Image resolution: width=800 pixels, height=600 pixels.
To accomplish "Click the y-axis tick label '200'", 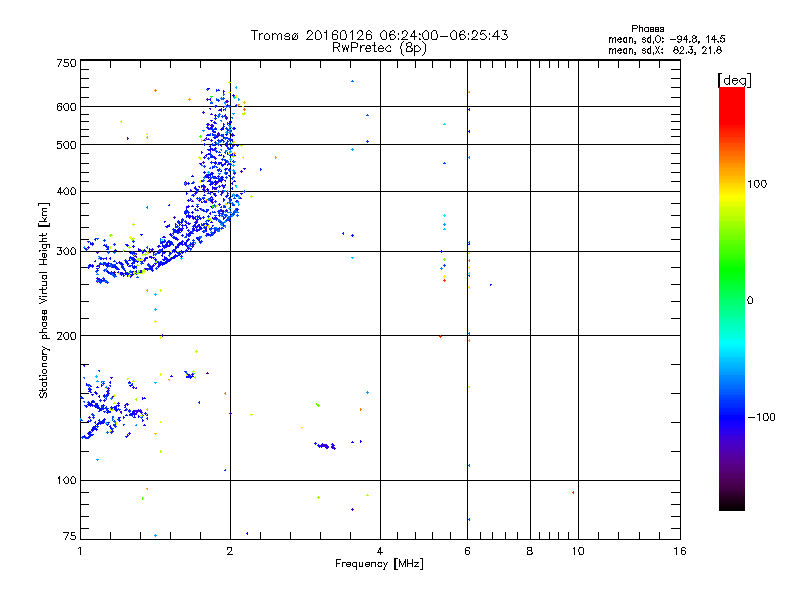I will [x=66, y=336].
